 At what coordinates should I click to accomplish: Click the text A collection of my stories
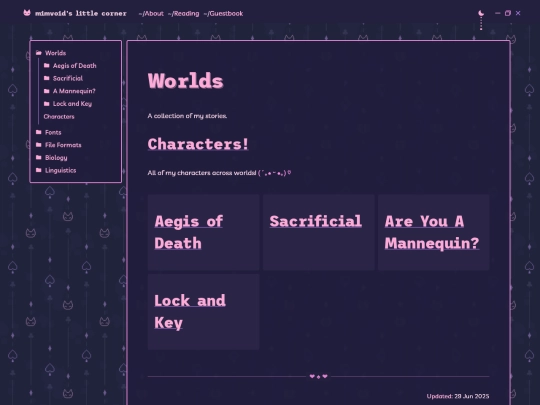[187, 116]
